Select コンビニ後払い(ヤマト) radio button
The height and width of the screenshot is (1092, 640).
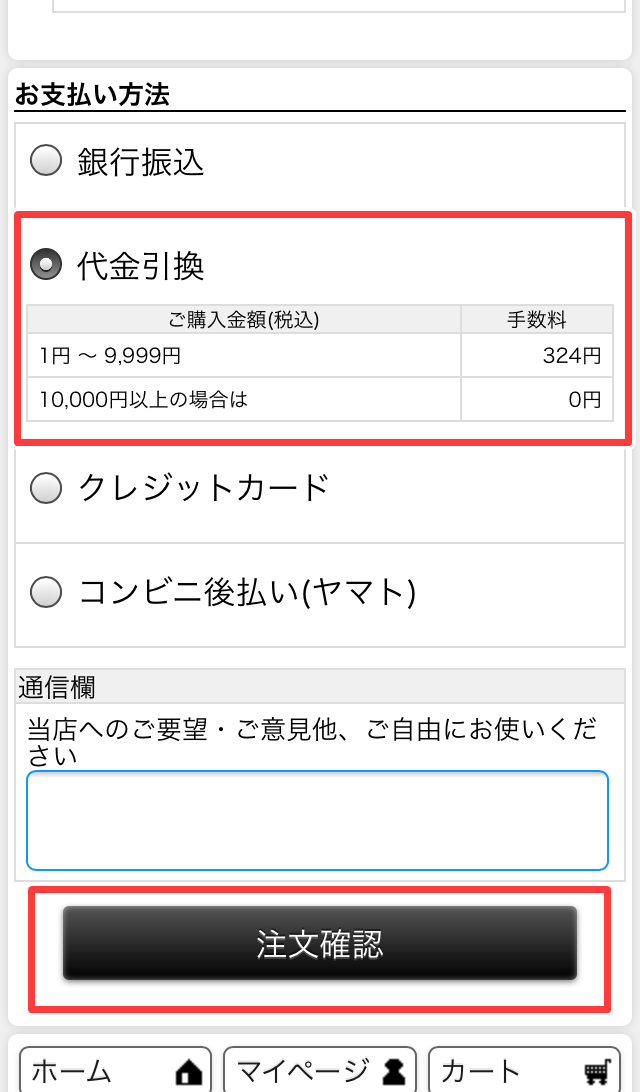[46, 593]
